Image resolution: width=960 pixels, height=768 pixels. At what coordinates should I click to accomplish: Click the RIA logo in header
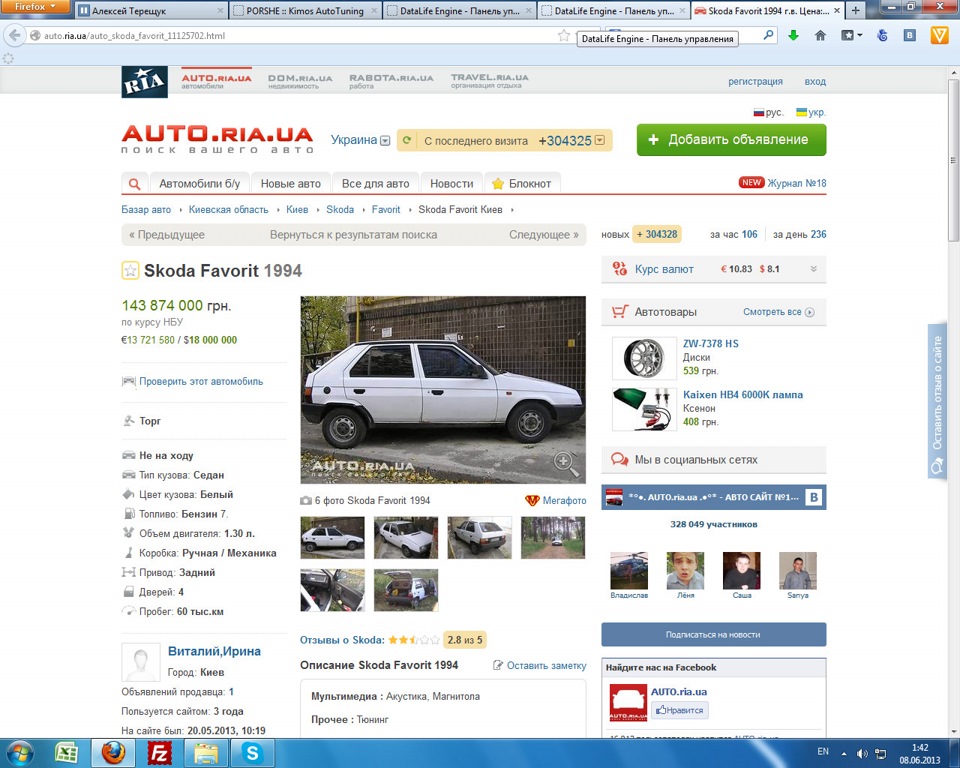pos(144,82)
